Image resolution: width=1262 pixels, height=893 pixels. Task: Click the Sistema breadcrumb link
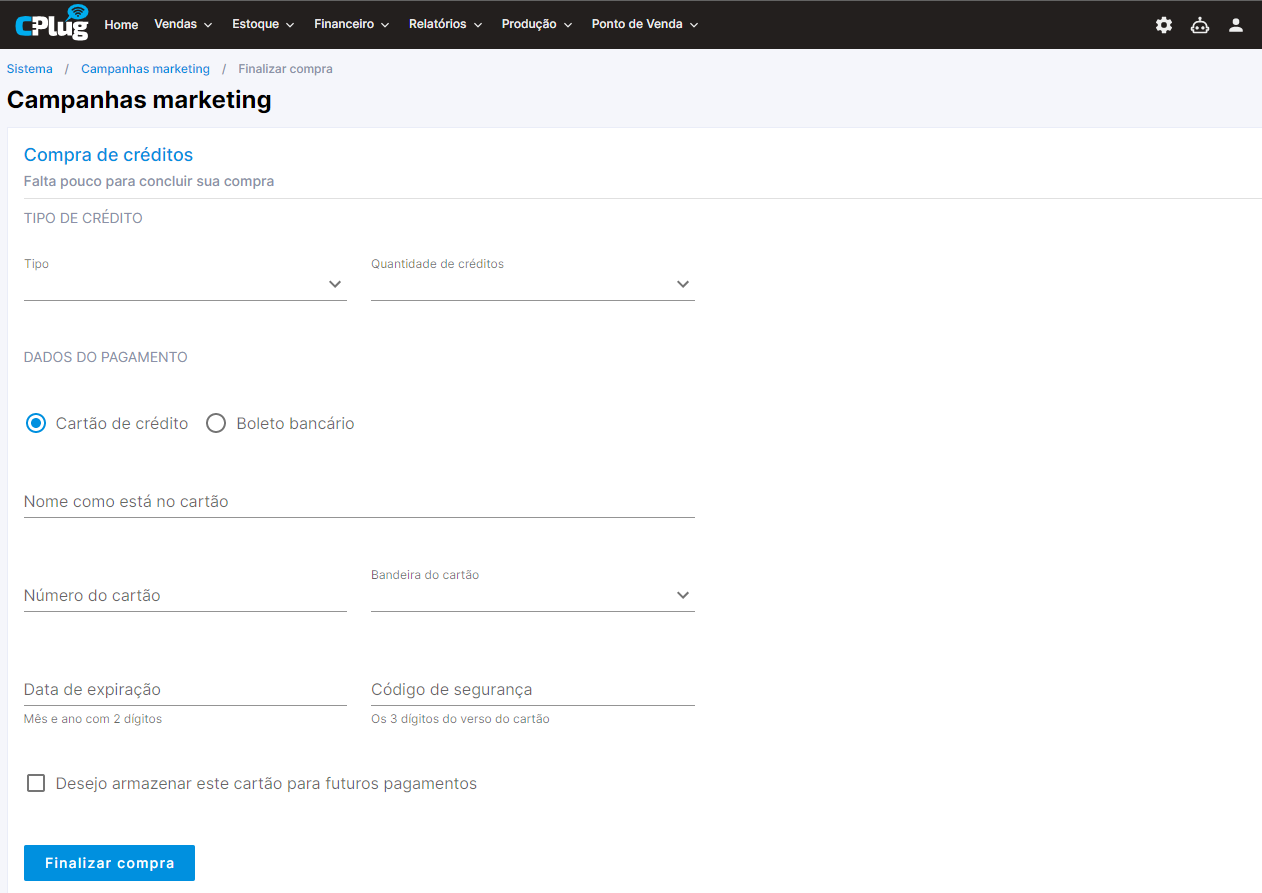coord(30,69)
